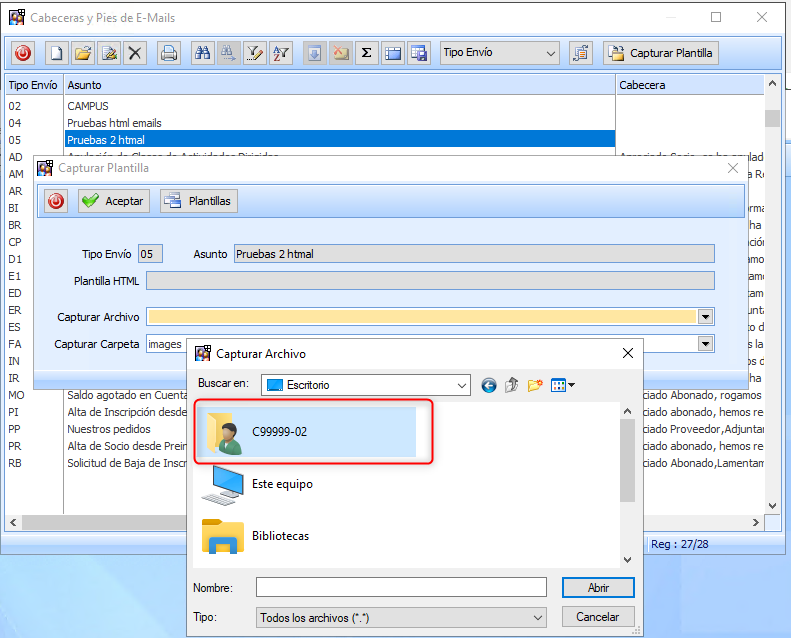Click the printer icon in main toolbar
The width and height of the screenshot is (791, 638).
[x=170, y=53]
